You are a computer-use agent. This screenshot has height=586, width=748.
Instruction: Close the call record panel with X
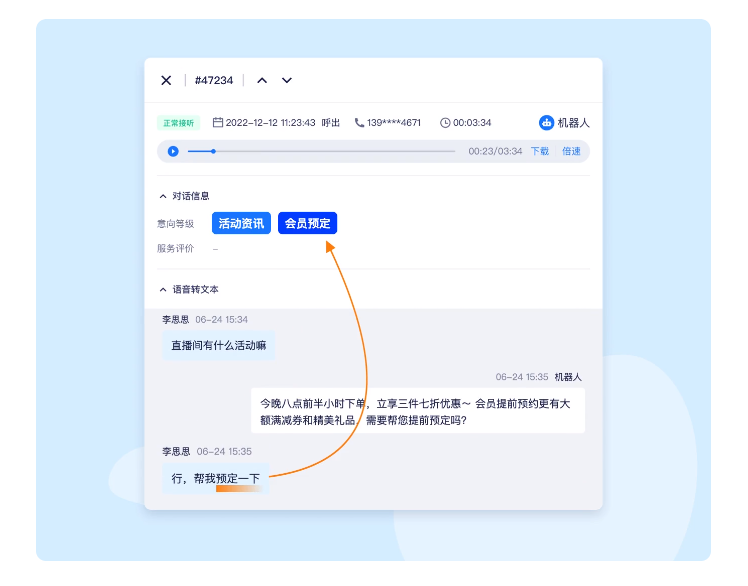pos(166,80)
